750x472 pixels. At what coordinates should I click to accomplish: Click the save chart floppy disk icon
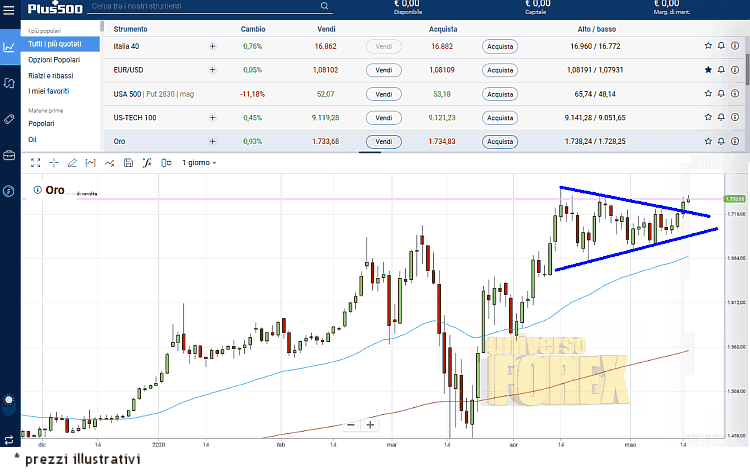click(x=127, y=162)
